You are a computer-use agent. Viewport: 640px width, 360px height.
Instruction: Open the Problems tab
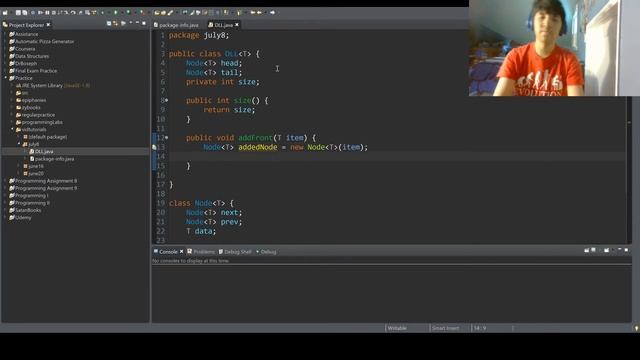(x=201, y=252)
